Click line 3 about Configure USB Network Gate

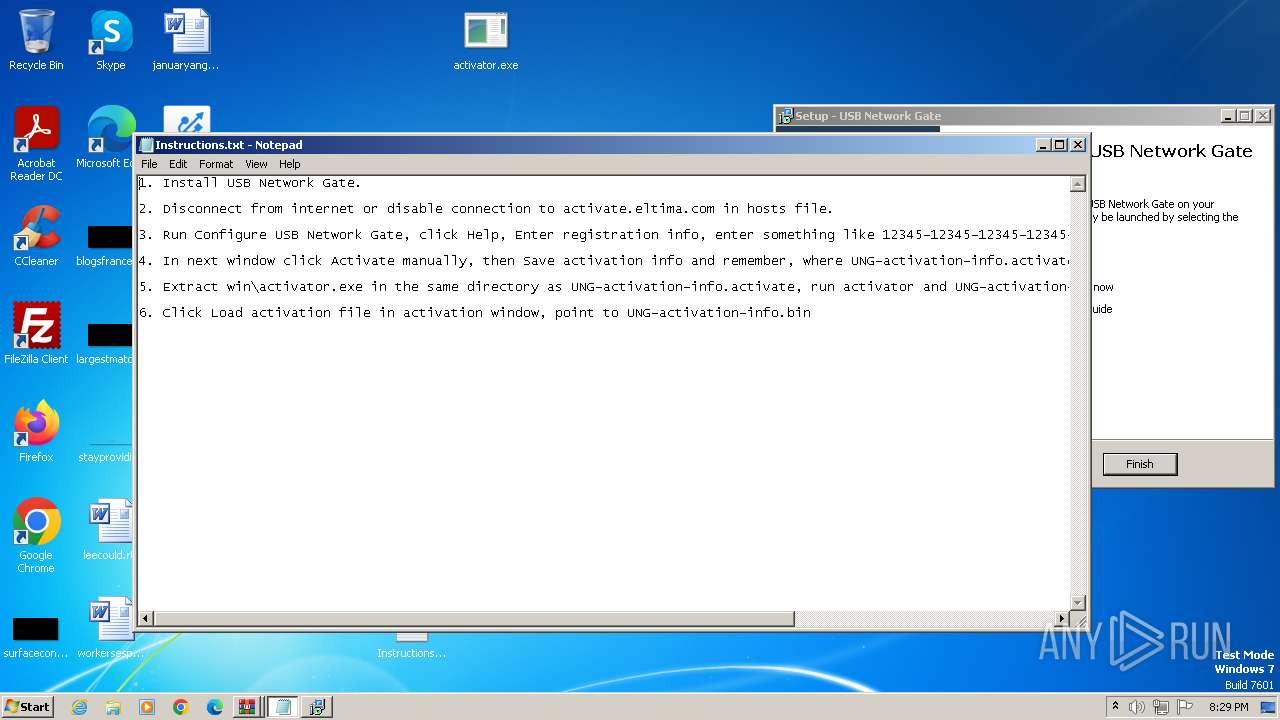tap(604, 235)
